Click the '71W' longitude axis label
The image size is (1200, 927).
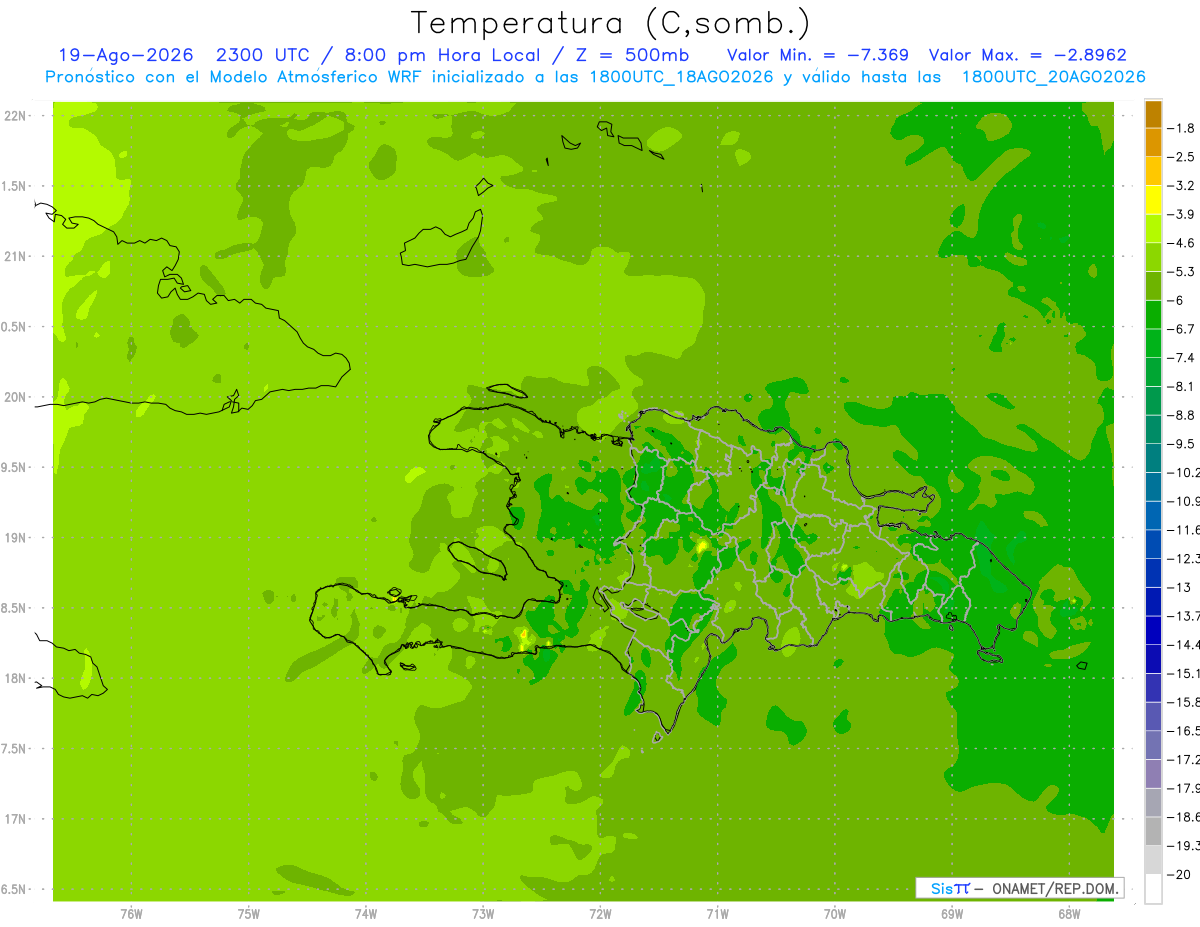click(x=717, y=914)
